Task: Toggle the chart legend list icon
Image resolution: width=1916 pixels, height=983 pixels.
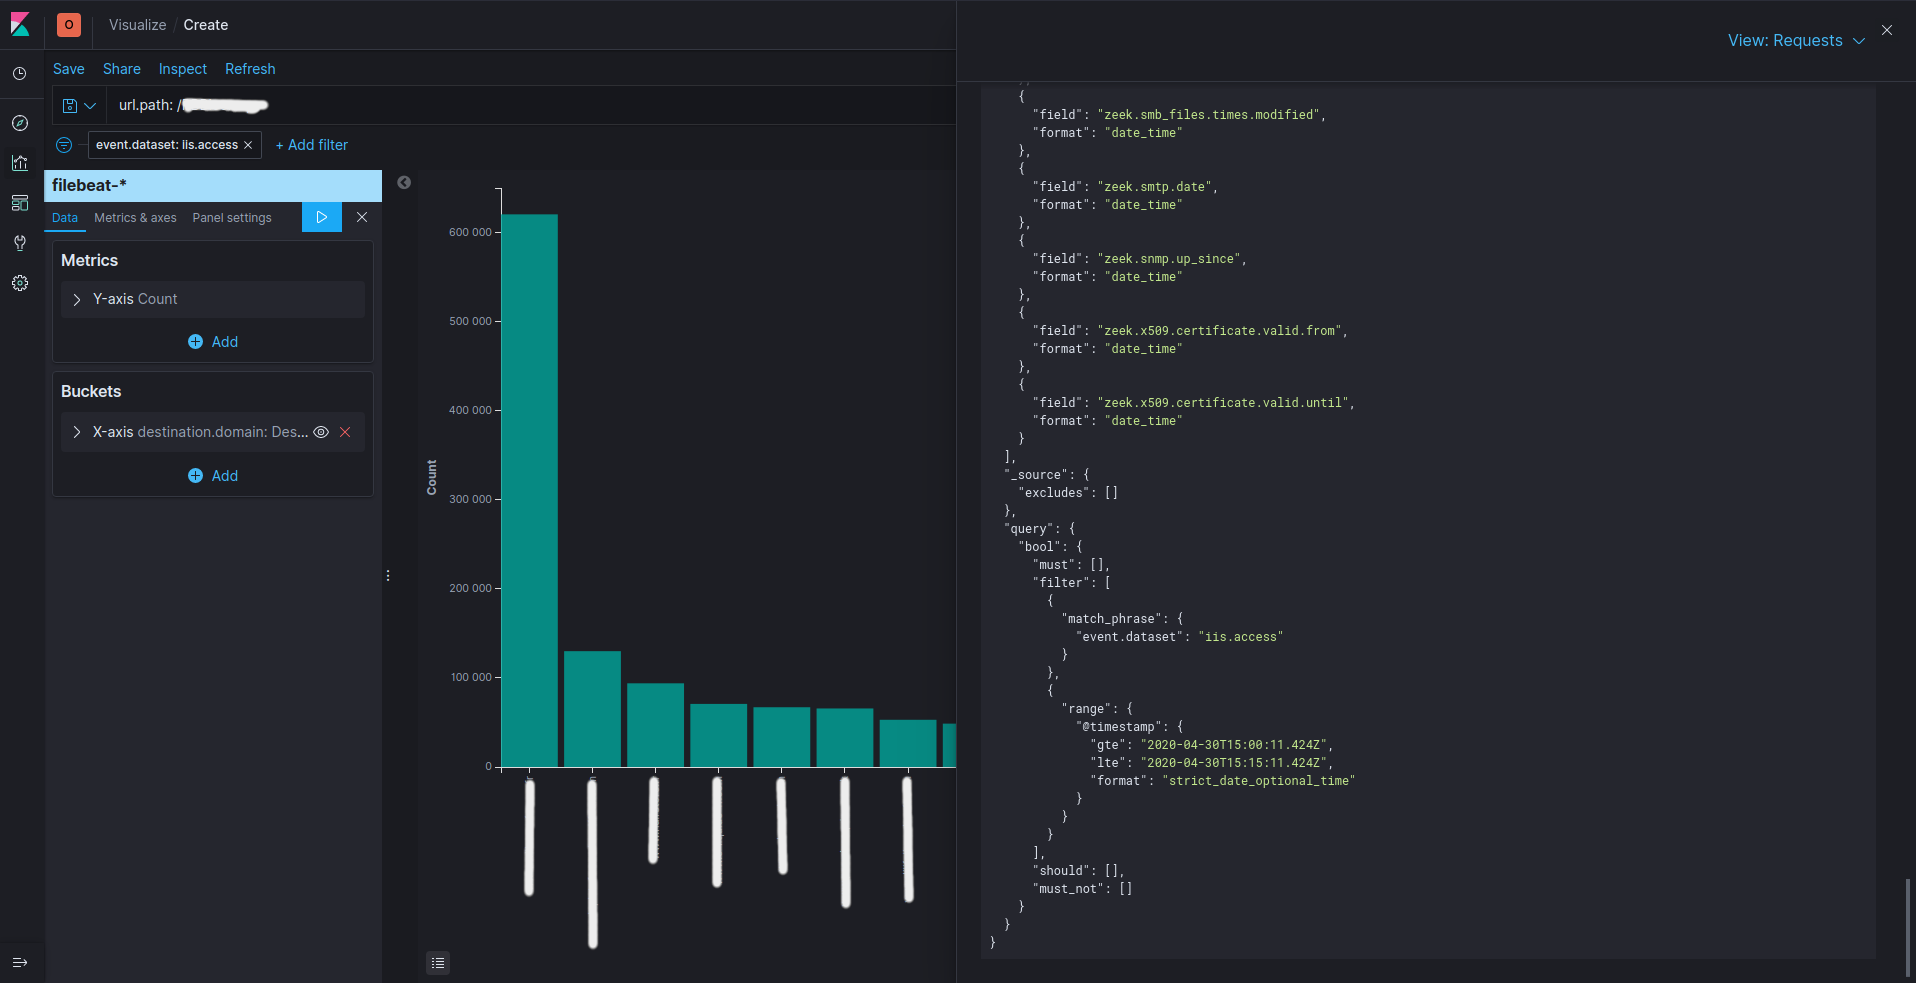Action: pyautogui.click(x=438, y=963)
